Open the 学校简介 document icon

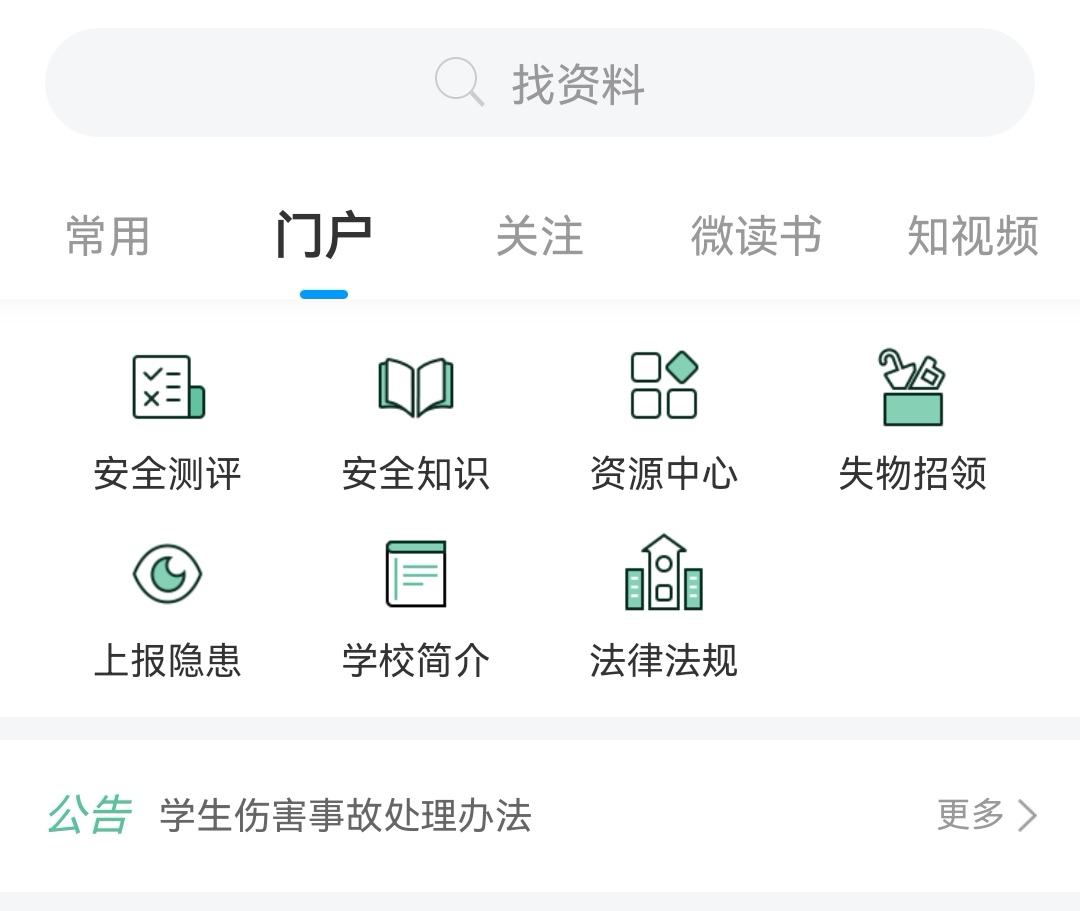(x=415, y=574)
